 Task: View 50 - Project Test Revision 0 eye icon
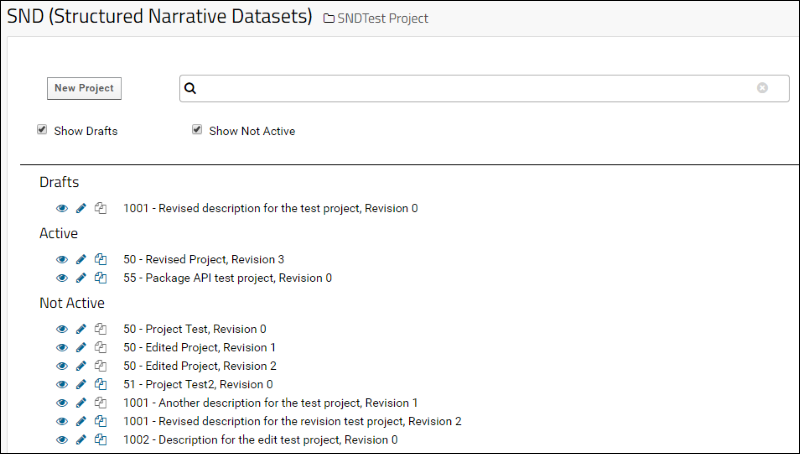[62, 329]
